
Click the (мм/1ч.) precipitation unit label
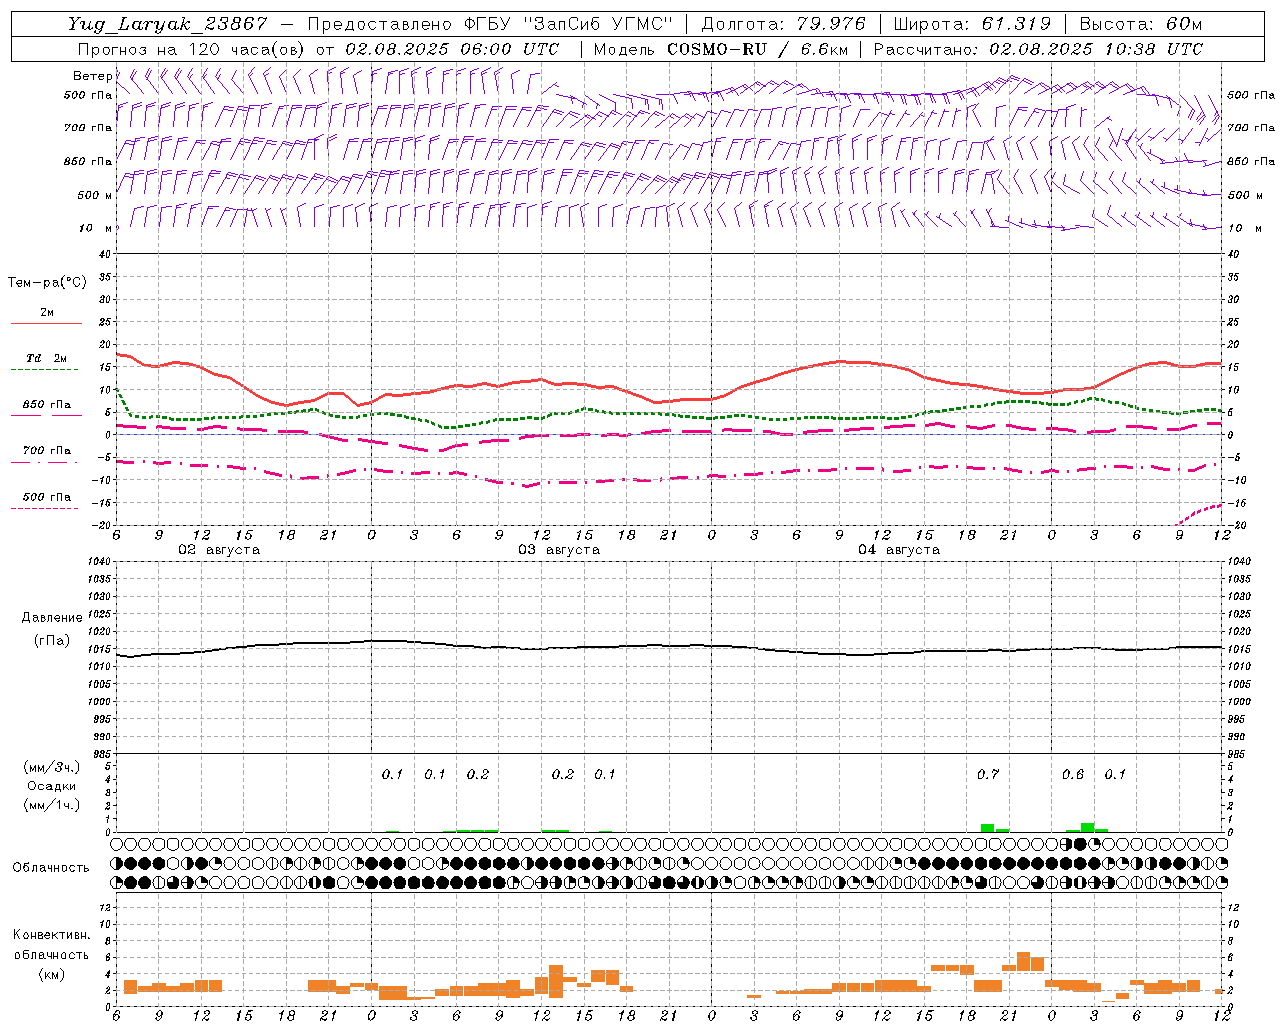click(52, 805)
